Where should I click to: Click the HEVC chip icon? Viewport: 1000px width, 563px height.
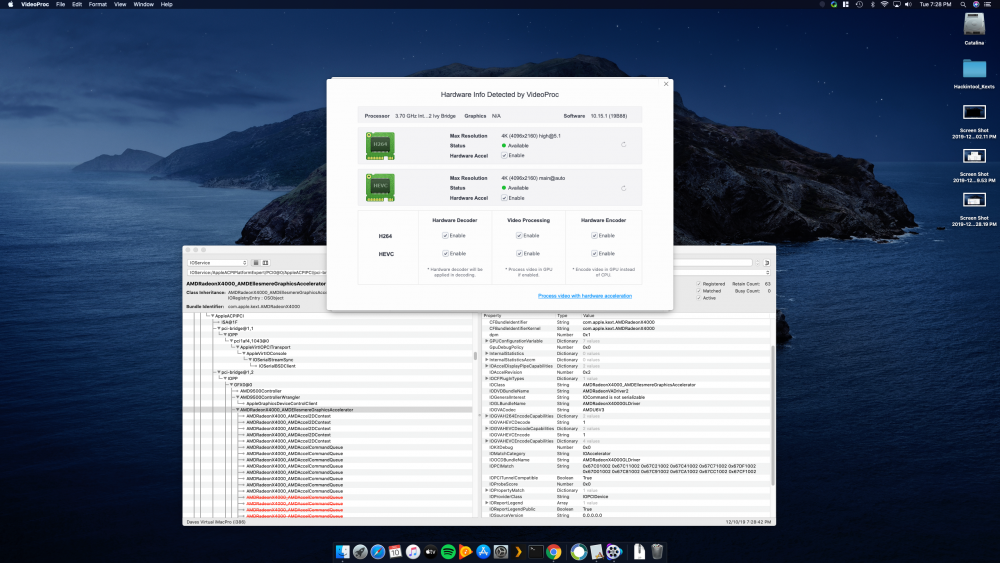(380, 187)
